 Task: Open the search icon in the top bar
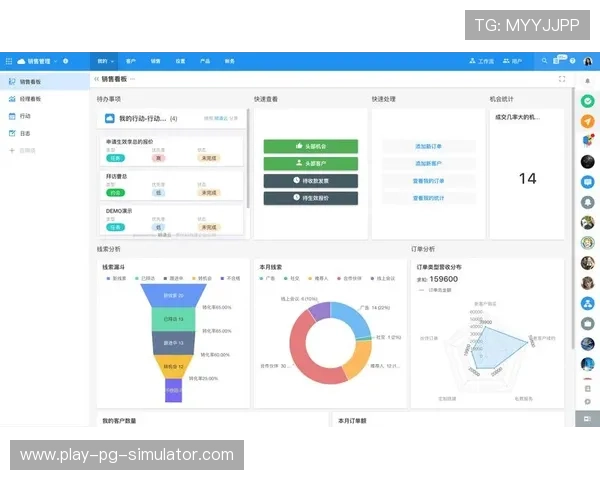click(x=545, y=61)
